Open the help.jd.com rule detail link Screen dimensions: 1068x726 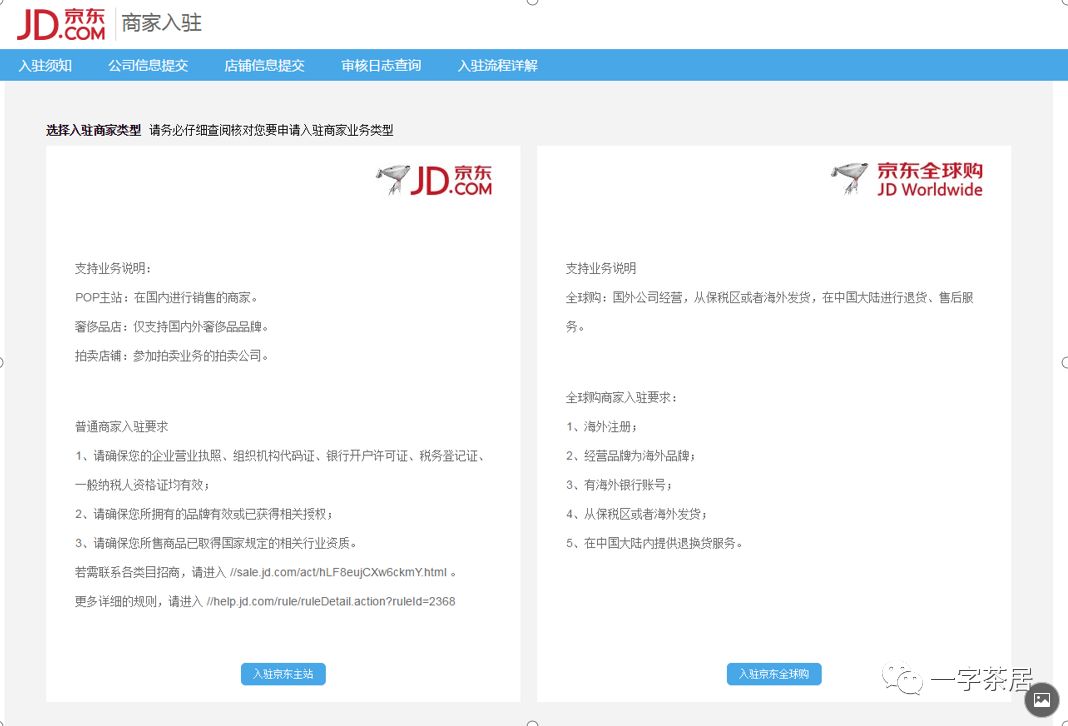click(331, 601)
